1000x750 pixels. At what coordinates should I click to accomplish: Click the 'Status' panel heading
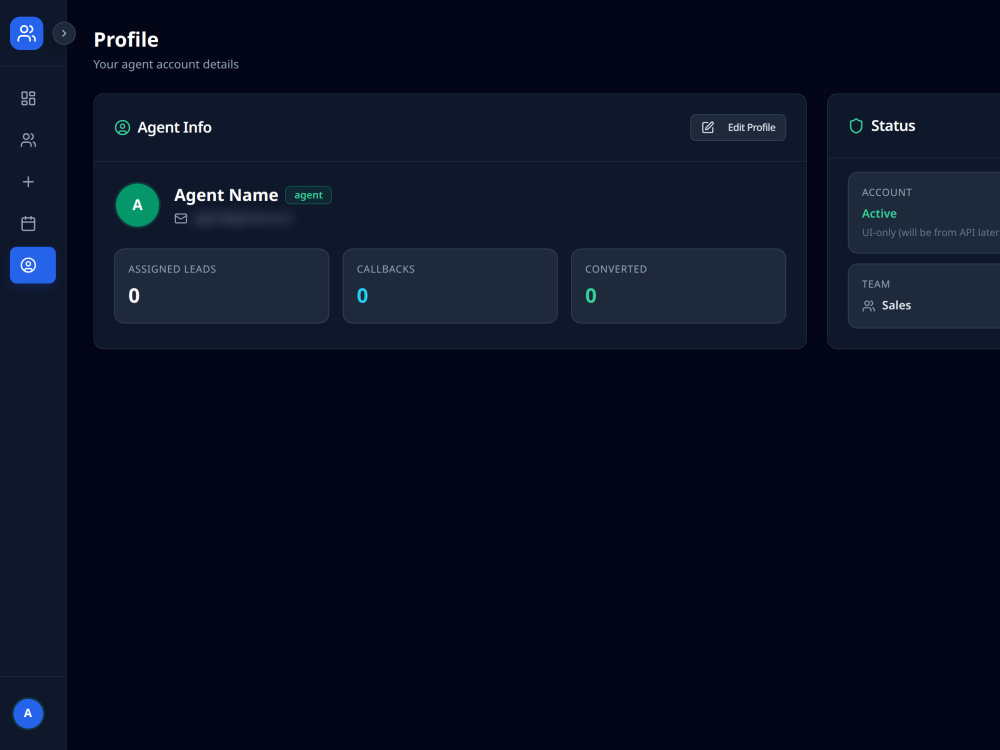tap(893, 126)
